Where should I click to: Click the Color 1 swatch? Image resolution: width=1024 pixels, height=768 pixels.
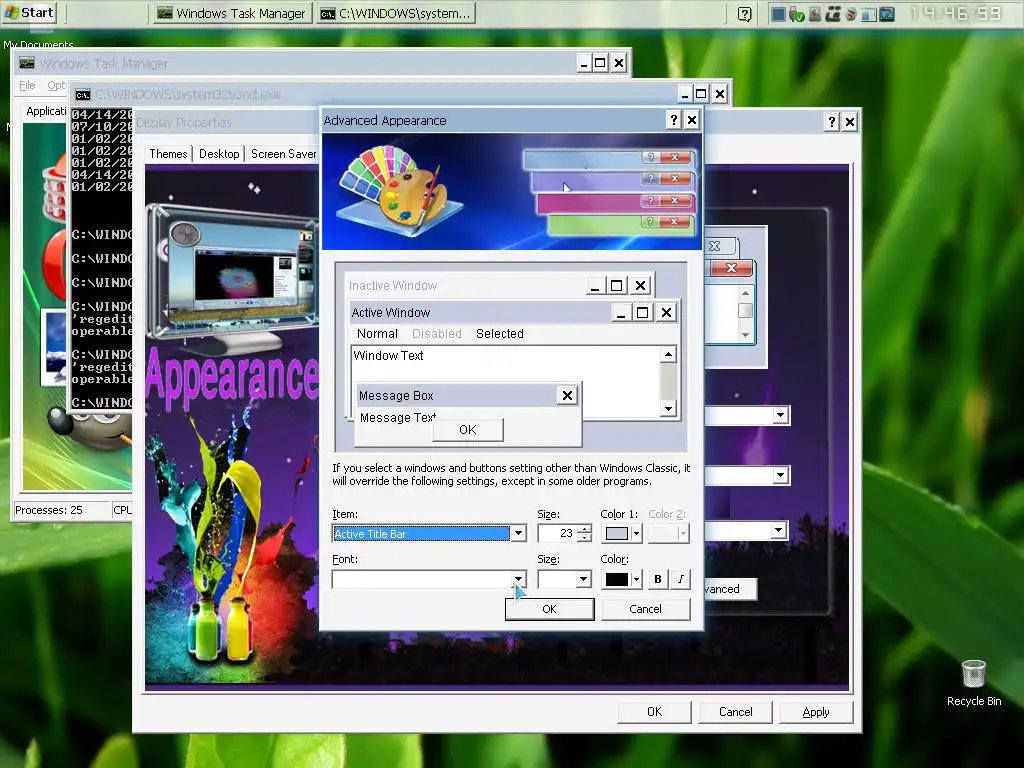coord(616,534)
